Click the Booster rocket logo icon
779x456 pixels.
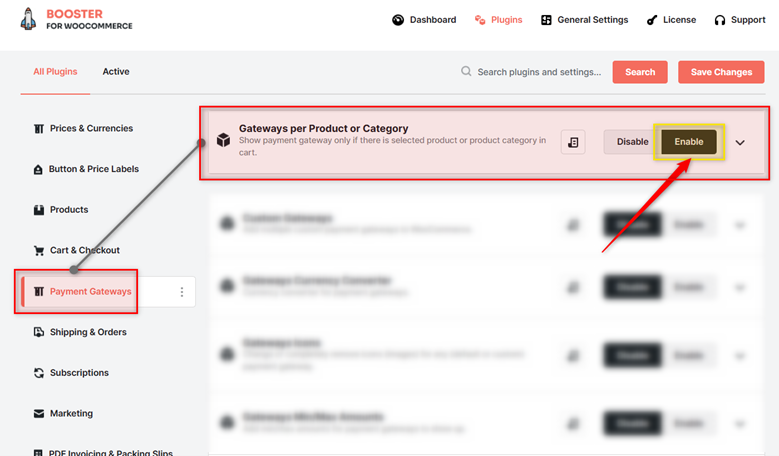pos(28,19)
